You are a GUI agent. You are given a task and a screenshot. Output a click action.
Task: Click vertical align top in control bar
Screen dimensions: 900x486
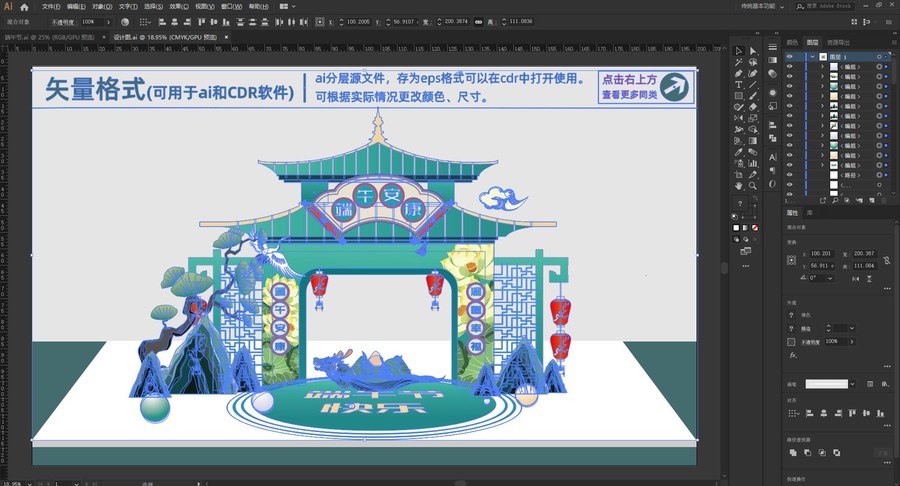point(201,22)
